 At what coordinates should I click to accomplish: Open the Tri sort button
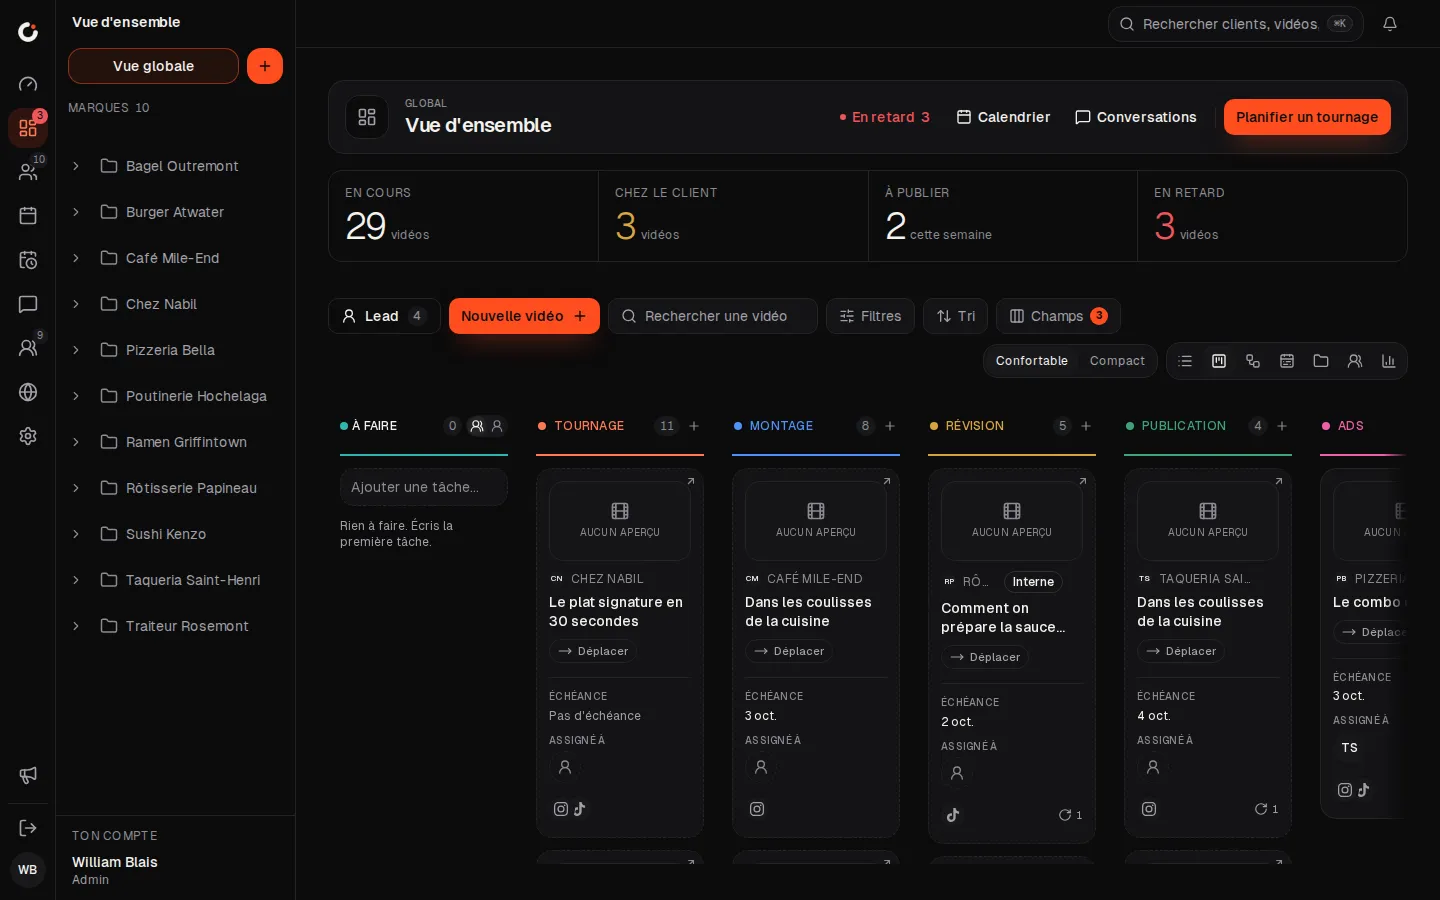[x=955, y=316]
